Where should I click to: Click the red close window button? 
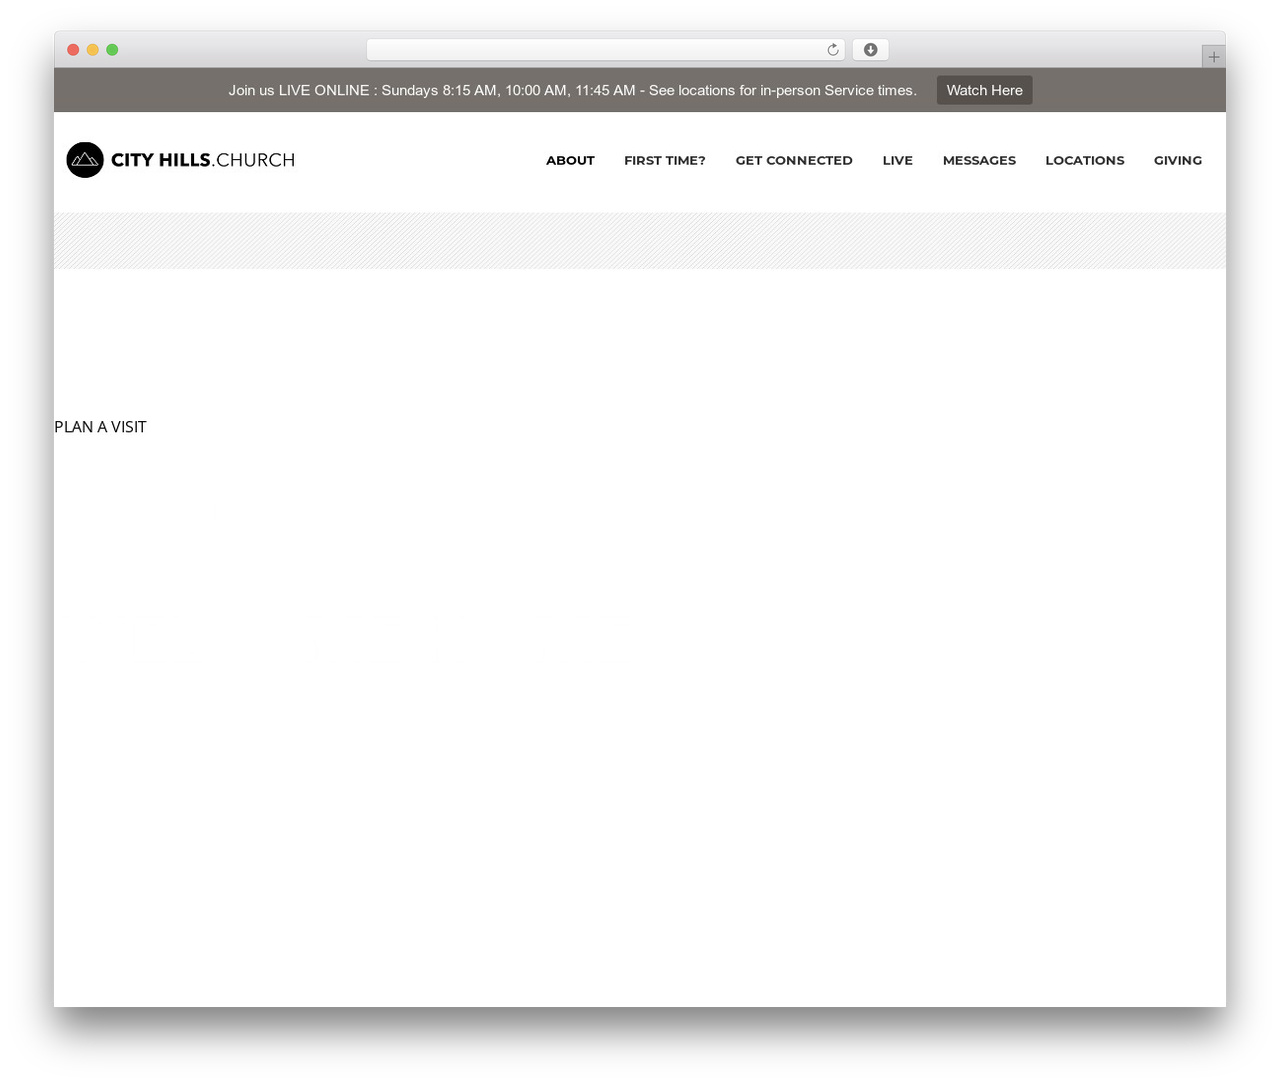(73, 50)
